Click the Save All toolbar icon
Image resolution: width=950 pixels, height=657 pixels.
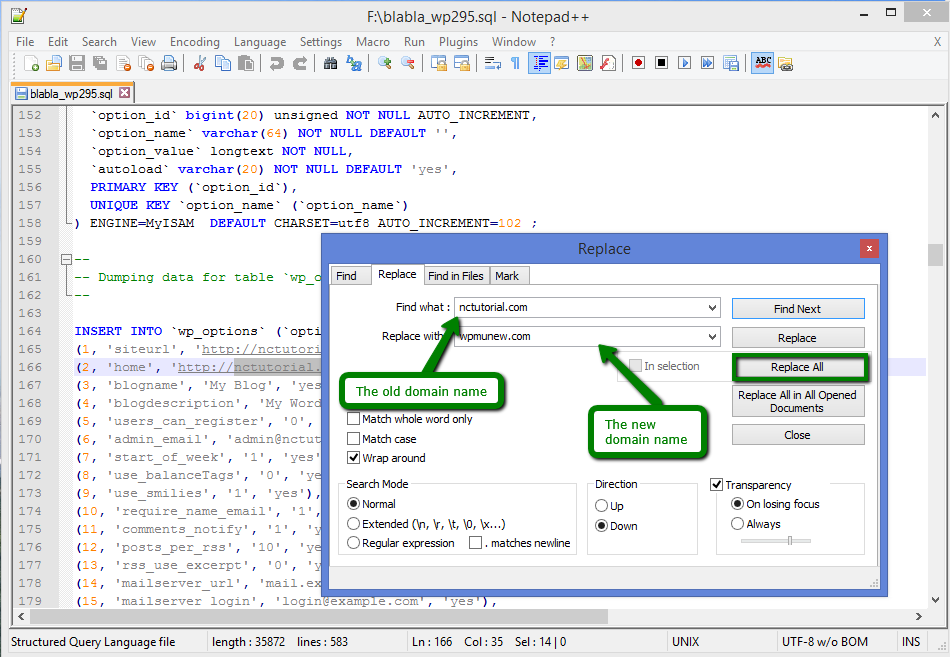(x=100, y=63)
